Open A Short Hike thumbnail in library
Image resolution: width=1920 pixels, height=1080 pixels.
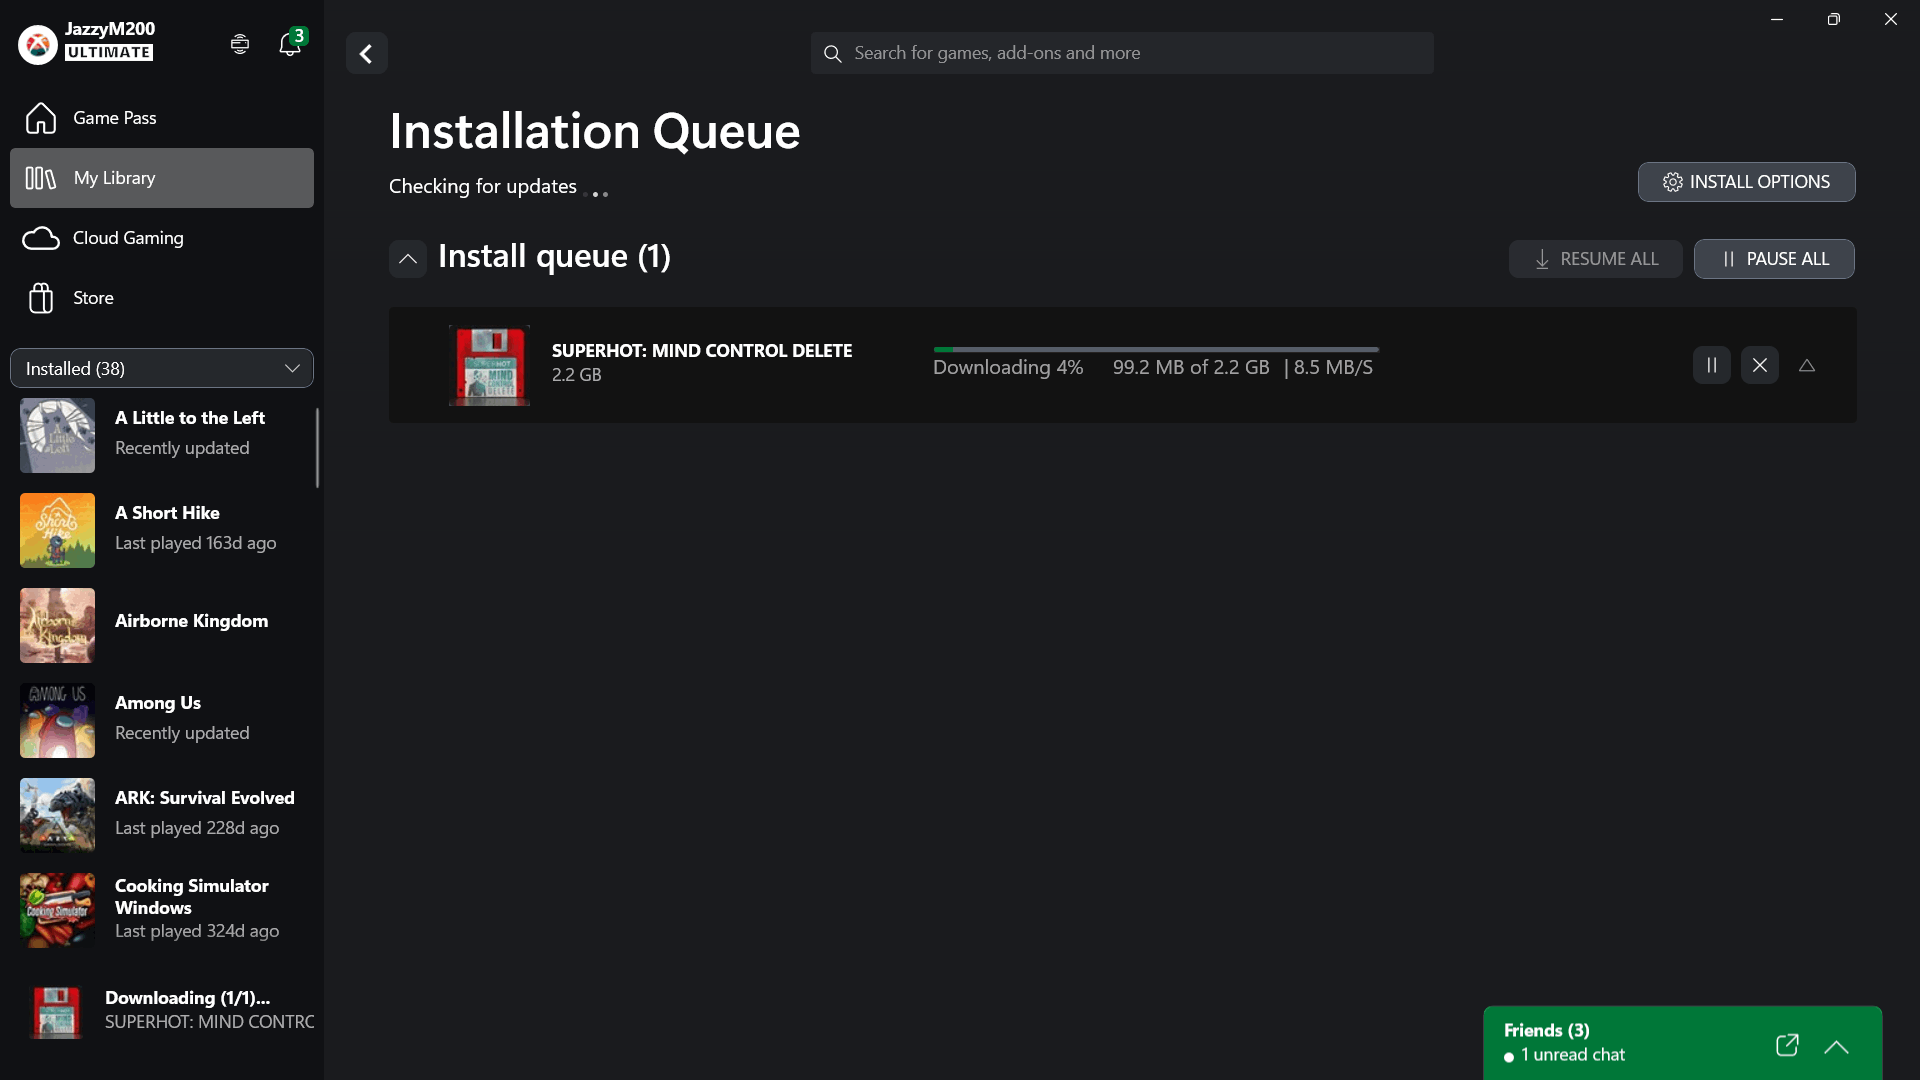[x=57, y=530]
